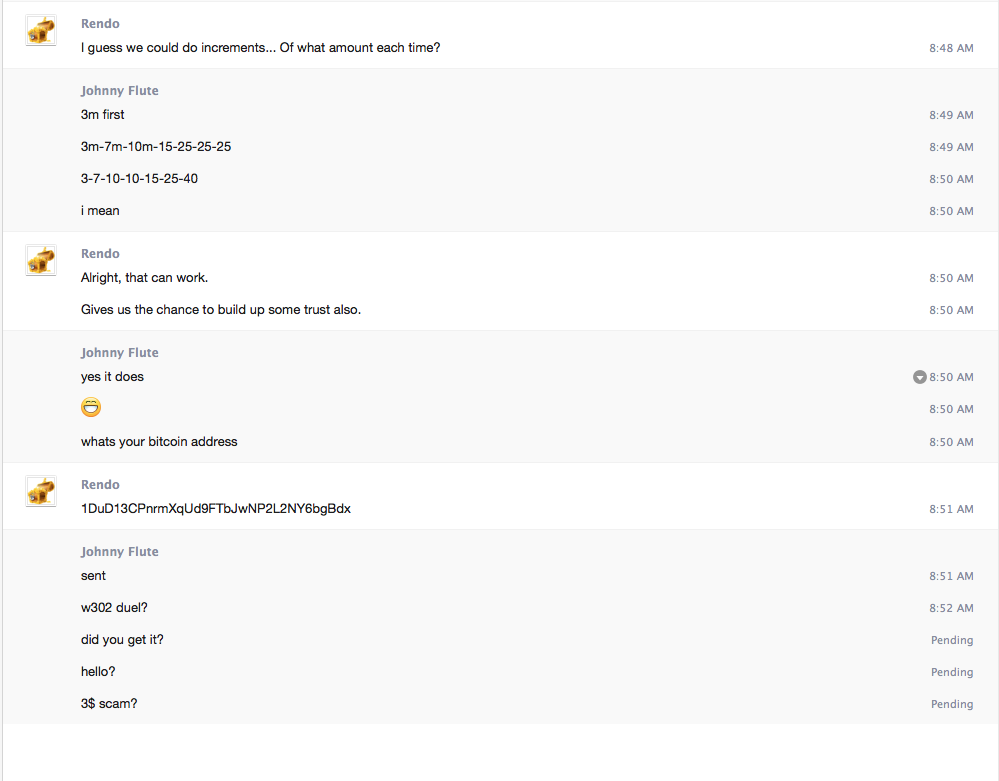The image size is (999, 781).
Task: Click Johnny Flute's name above "3m first"
Action: [119, 91]
